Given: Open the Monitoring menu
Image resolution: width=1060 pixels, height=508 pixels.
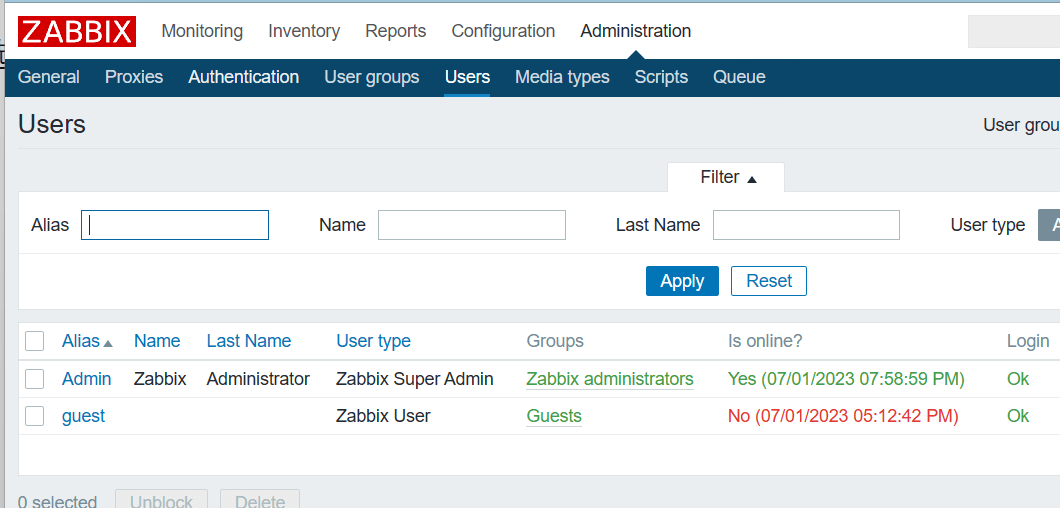Looking at the screenshot, I should pyautogui.click(x=202, y=31).
